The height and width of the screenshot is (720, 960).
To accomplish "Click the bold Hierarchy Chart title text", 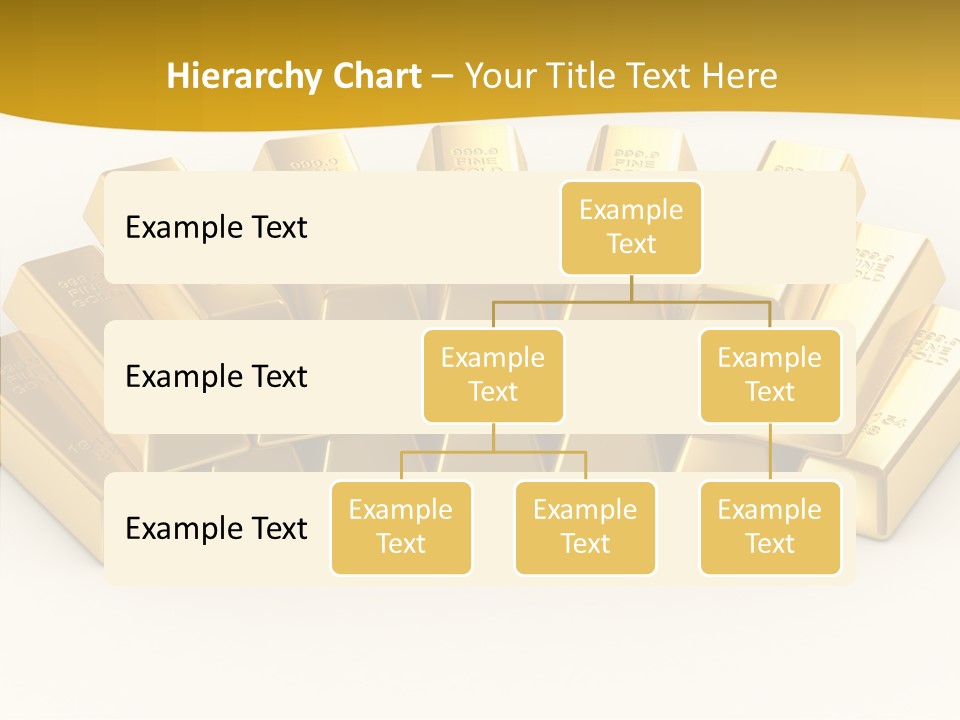I will pos(294,76).
